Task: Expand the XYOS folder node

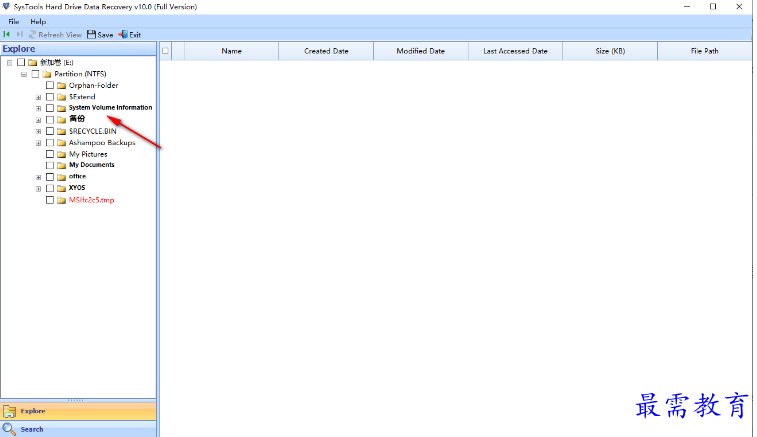Action: click(x=38, y=189)
